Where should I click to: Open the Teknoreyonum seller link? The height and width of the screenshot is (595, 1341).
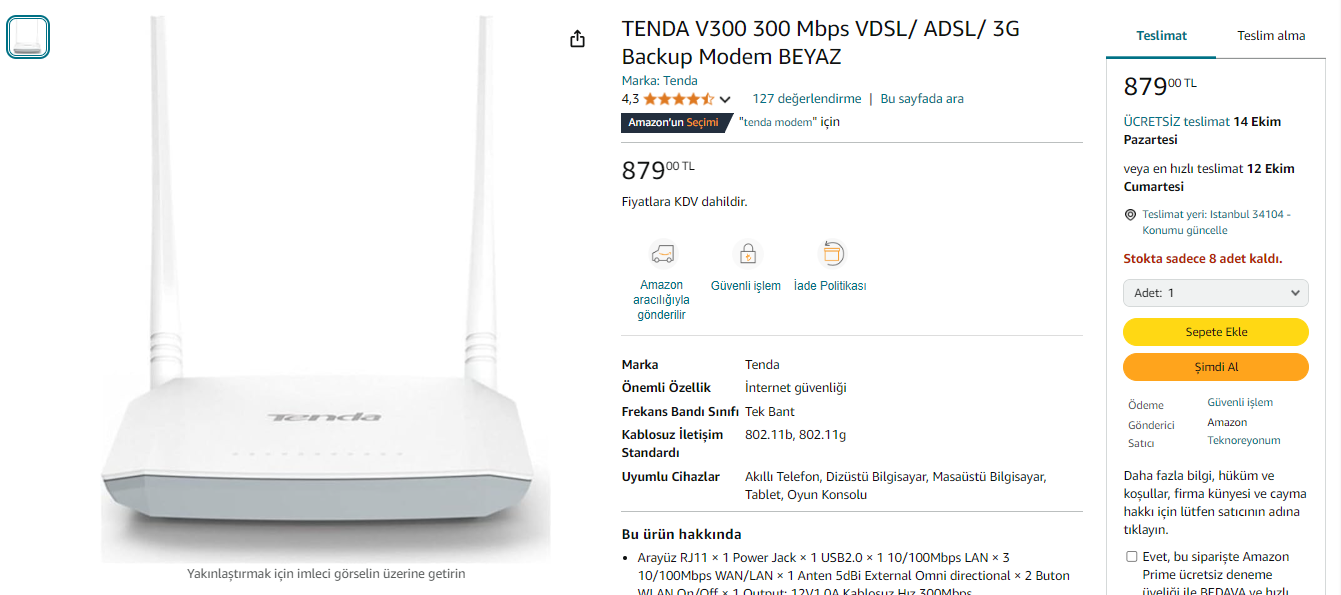coord(1243,441)
